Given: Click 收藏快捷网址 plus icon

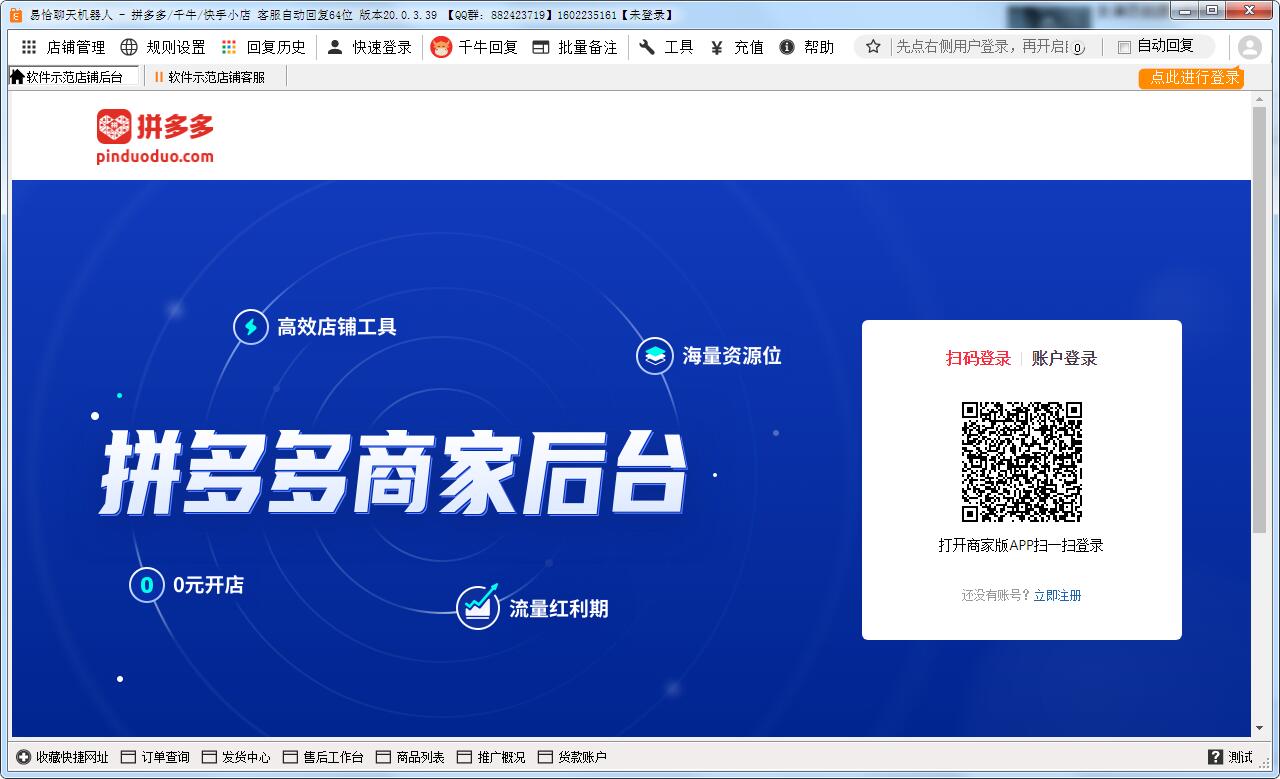Looking at the screenshot, I should tap(24, 757).
